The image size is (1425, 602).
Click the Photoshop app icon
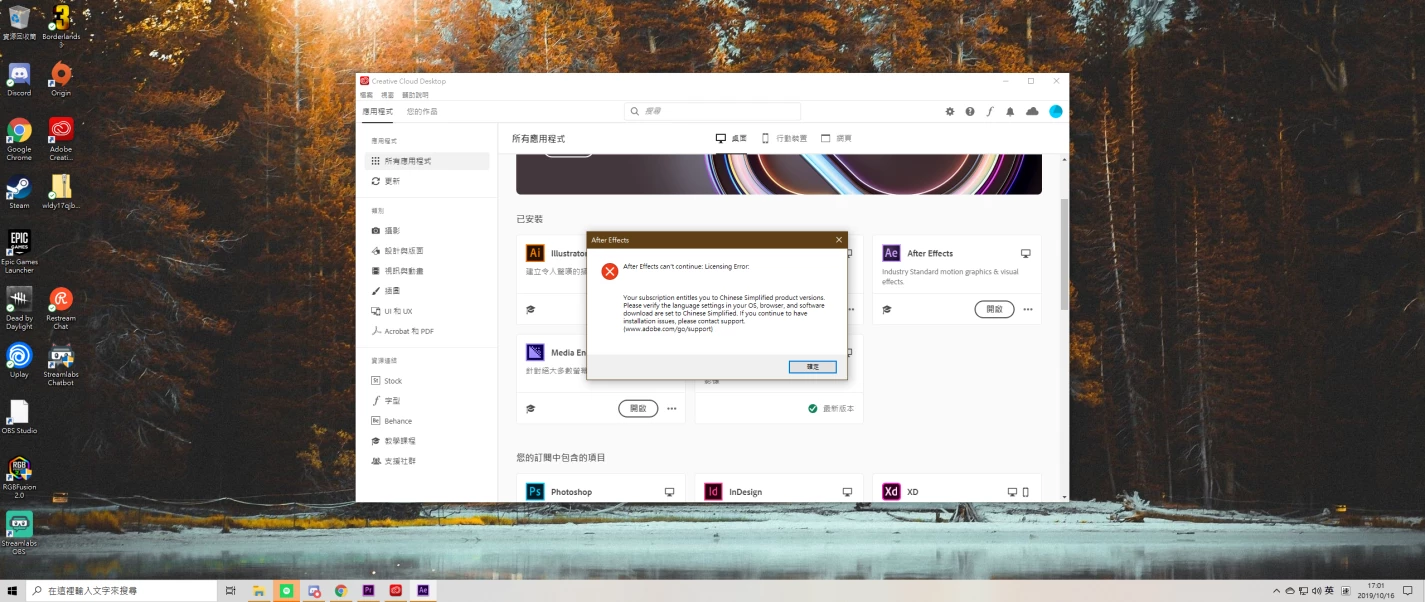click(x=535, y=491)
